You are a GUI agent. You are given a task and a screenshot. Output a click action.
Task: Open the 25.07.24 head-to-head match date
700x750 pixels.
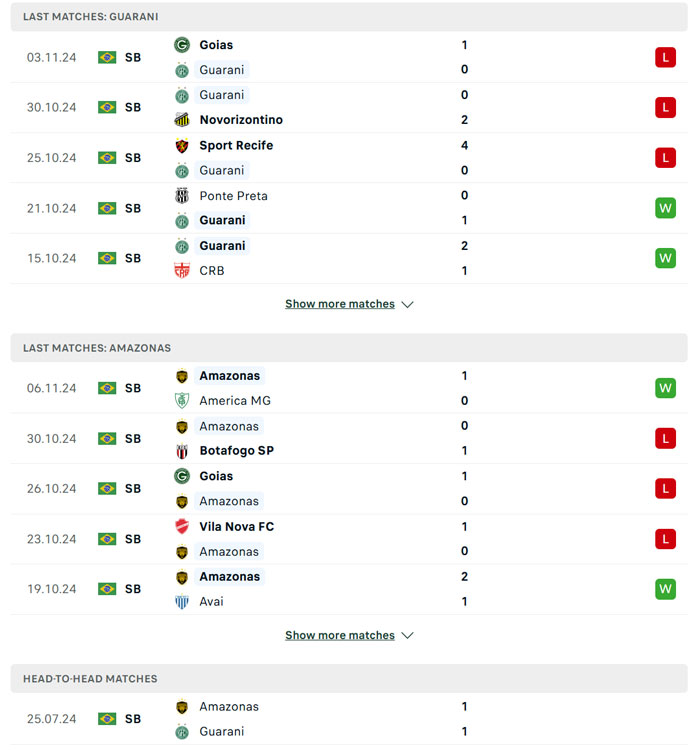coord(52,719)
